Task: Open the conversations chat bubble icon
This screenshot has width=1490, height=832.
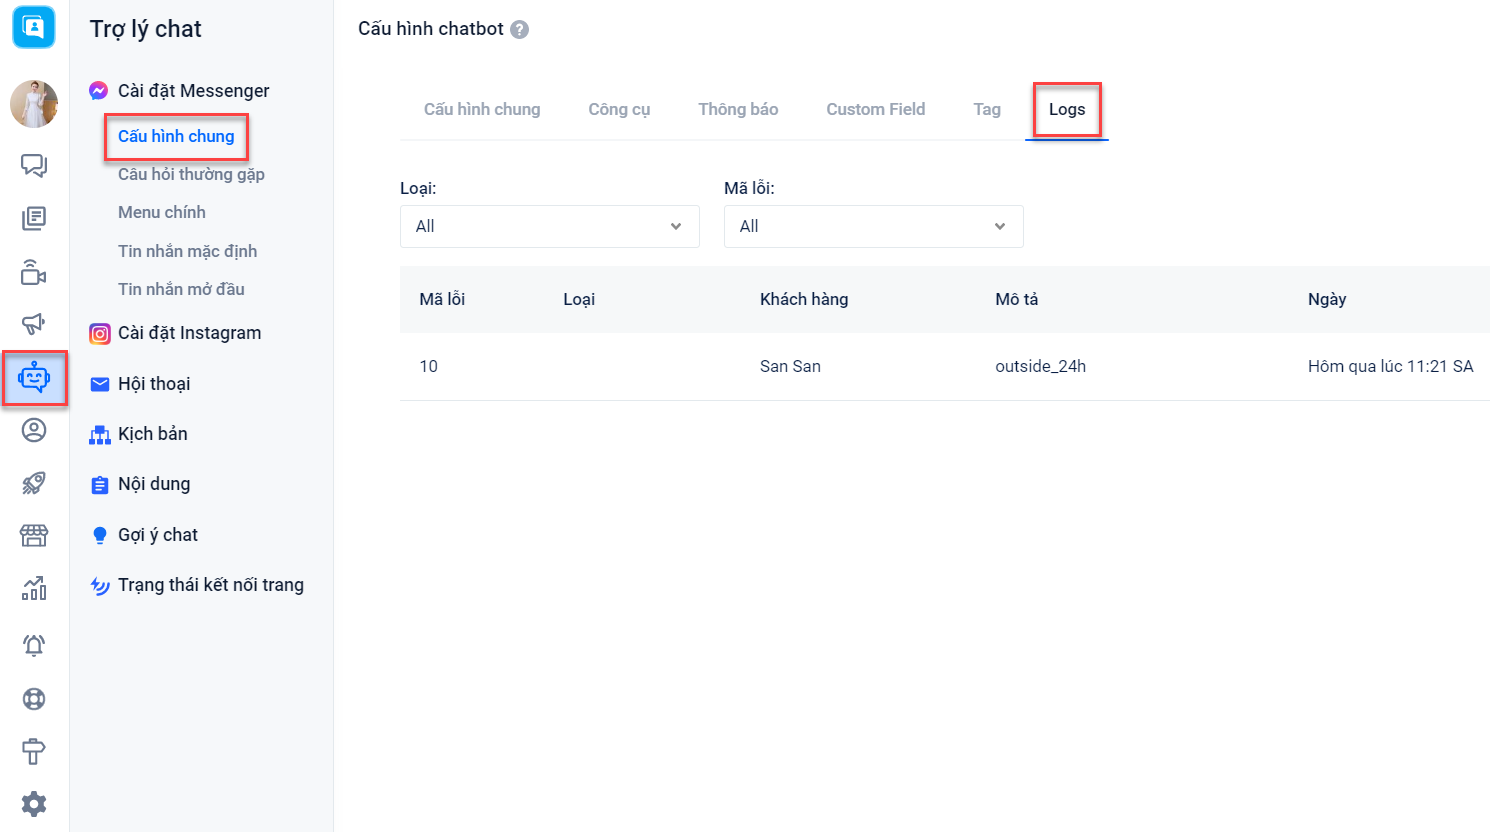Action: [34, 165]
